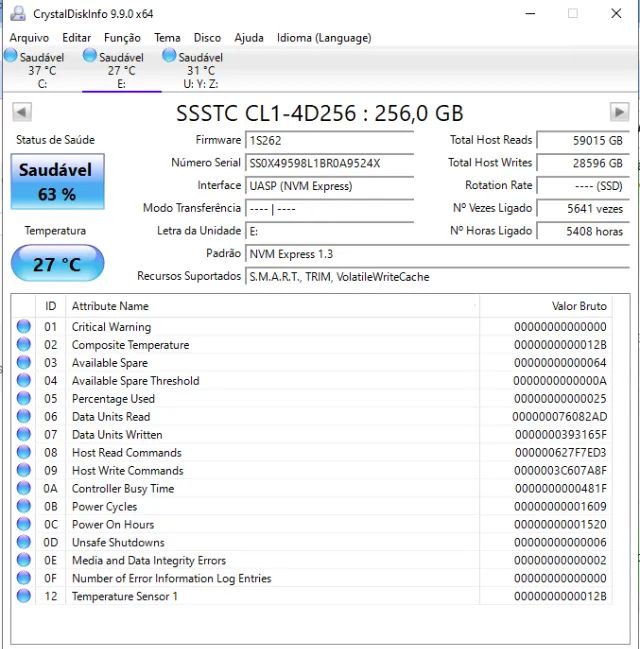Click the 27 °C temperature button

[x=58, y=263]
